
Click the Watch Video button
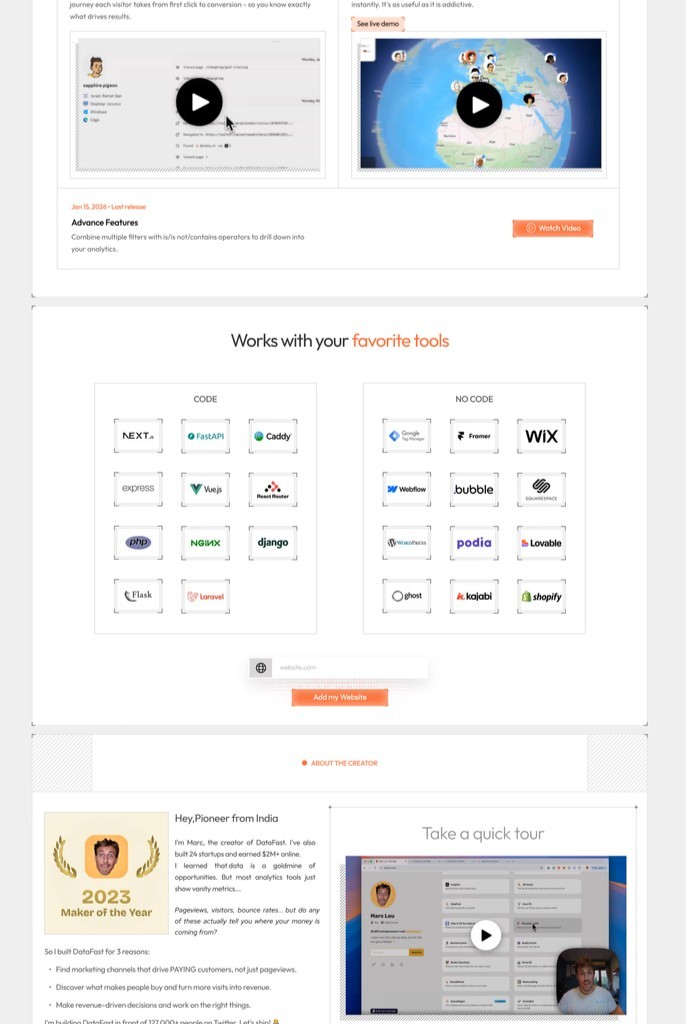(x=553, y=228)
